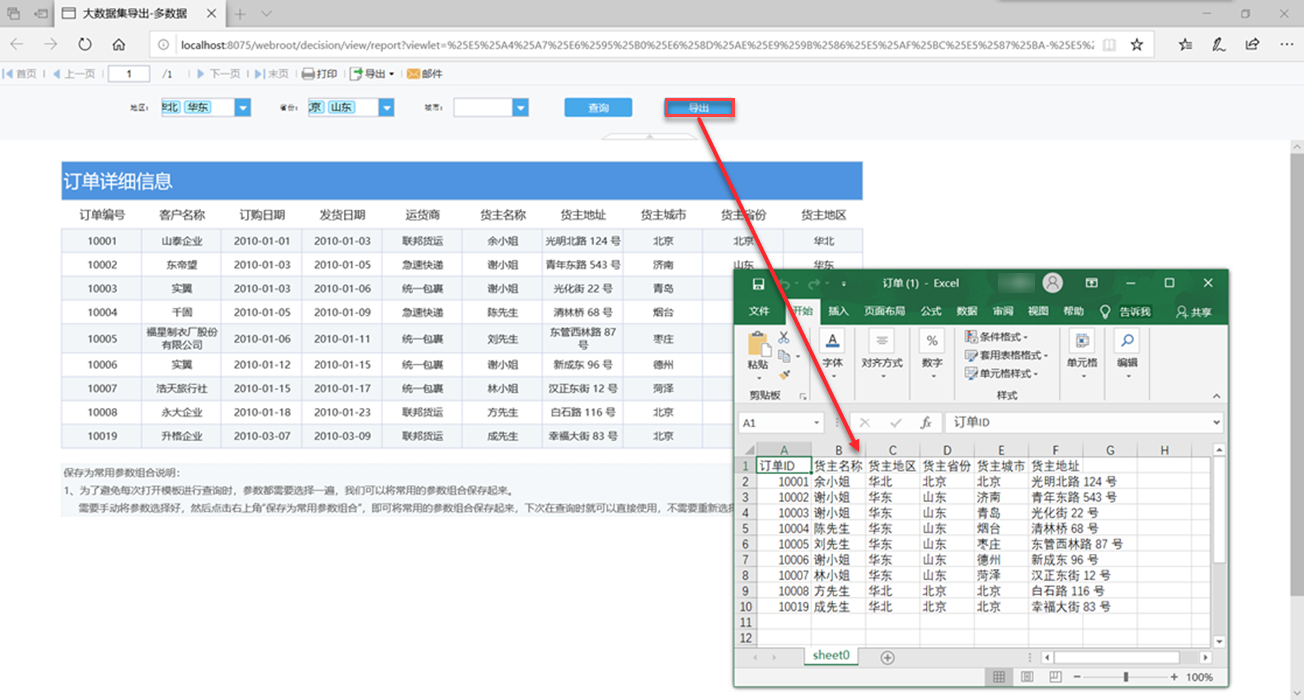
Task: Click the insert function fx icon
Action: click(926, 423)
